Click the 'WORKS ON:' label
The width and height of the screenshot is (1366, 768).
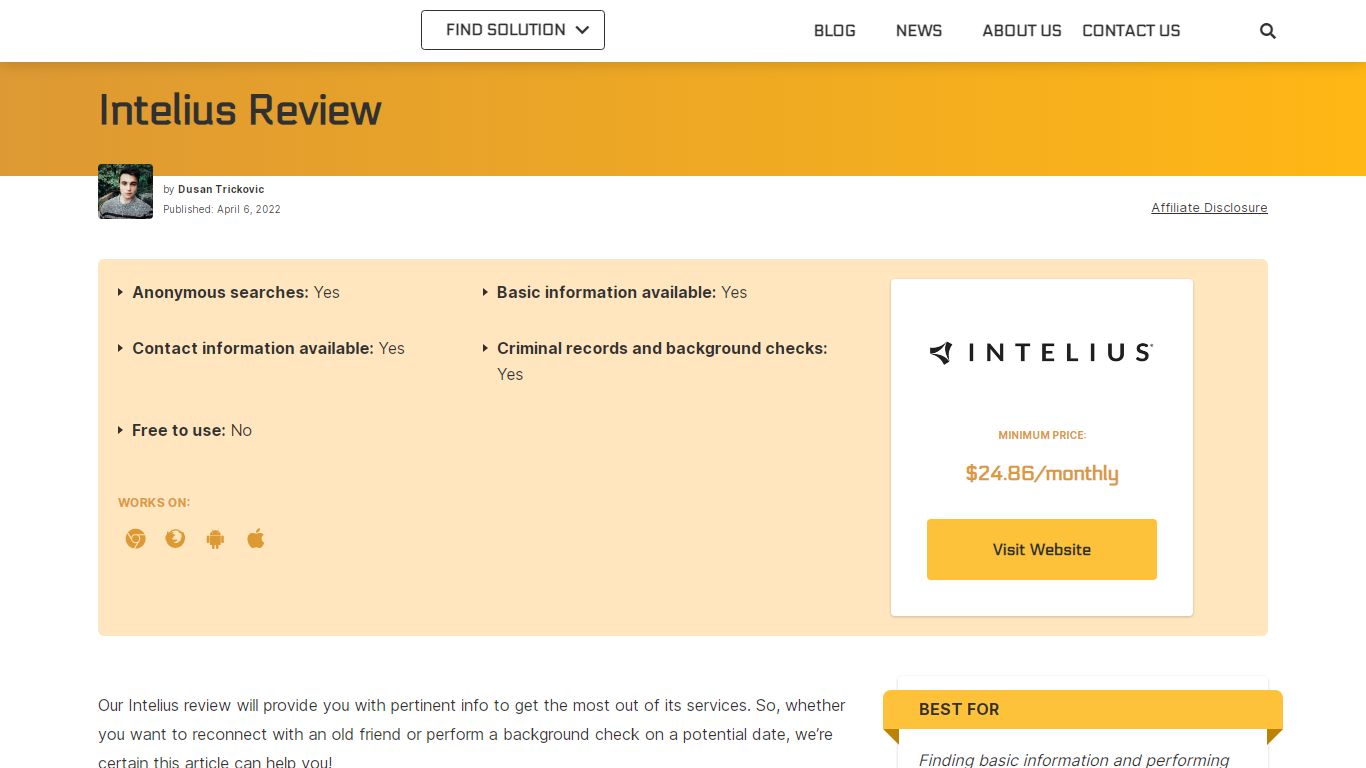click(x=154, y=503)
